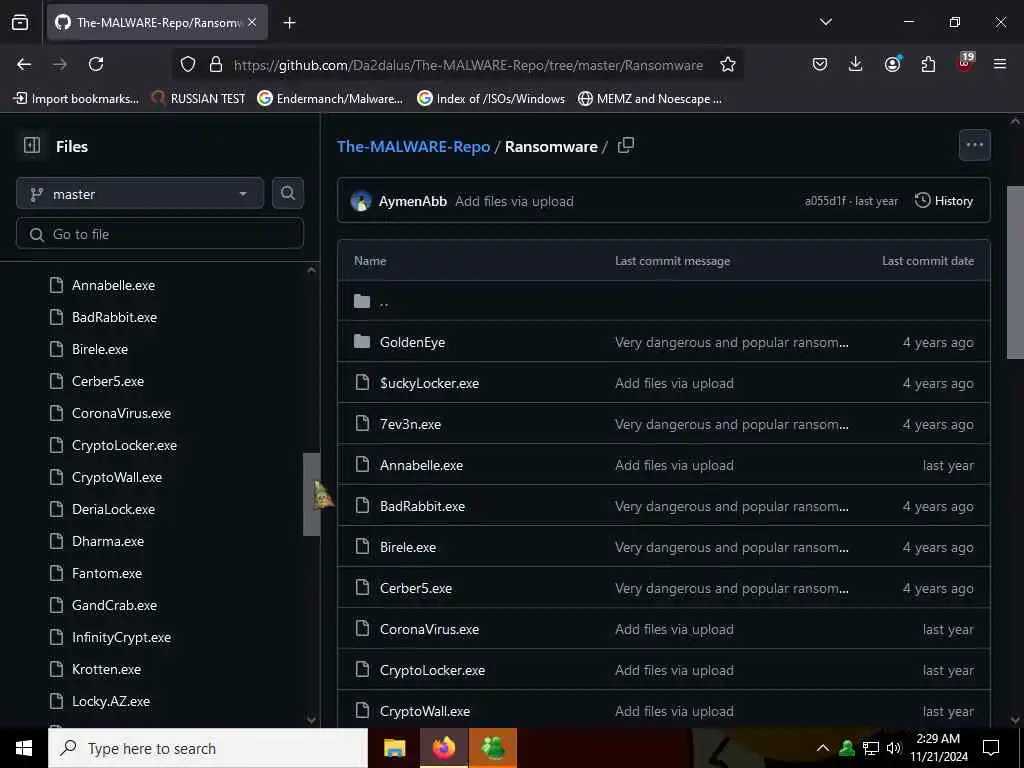List all tabs dropdown arrow
Image resolution: width=1024 pixels, height=768 pixels.
coord(825,22)
